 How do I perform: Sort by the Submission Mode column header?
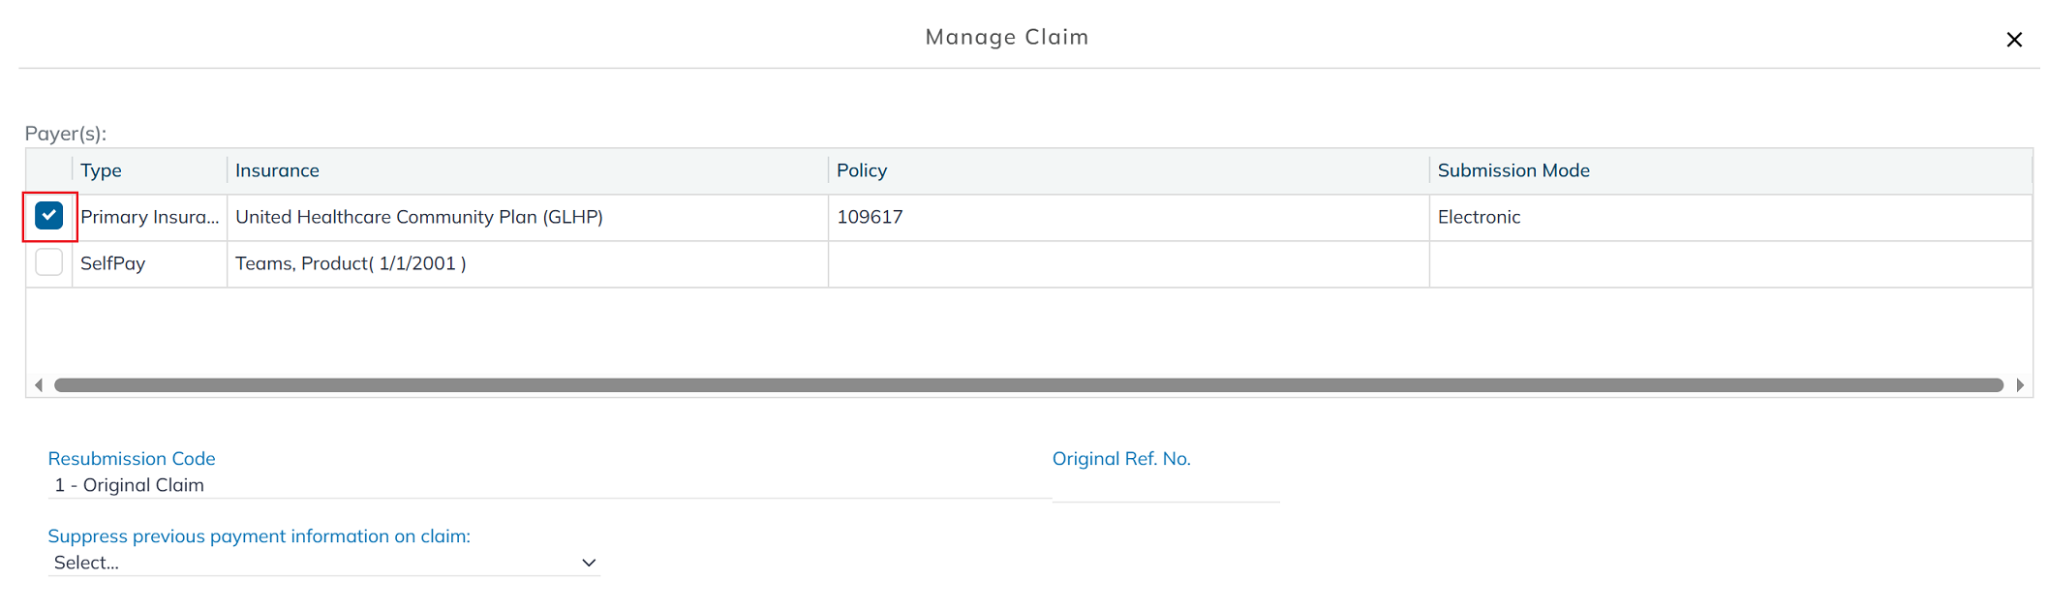click(1512, 171)
